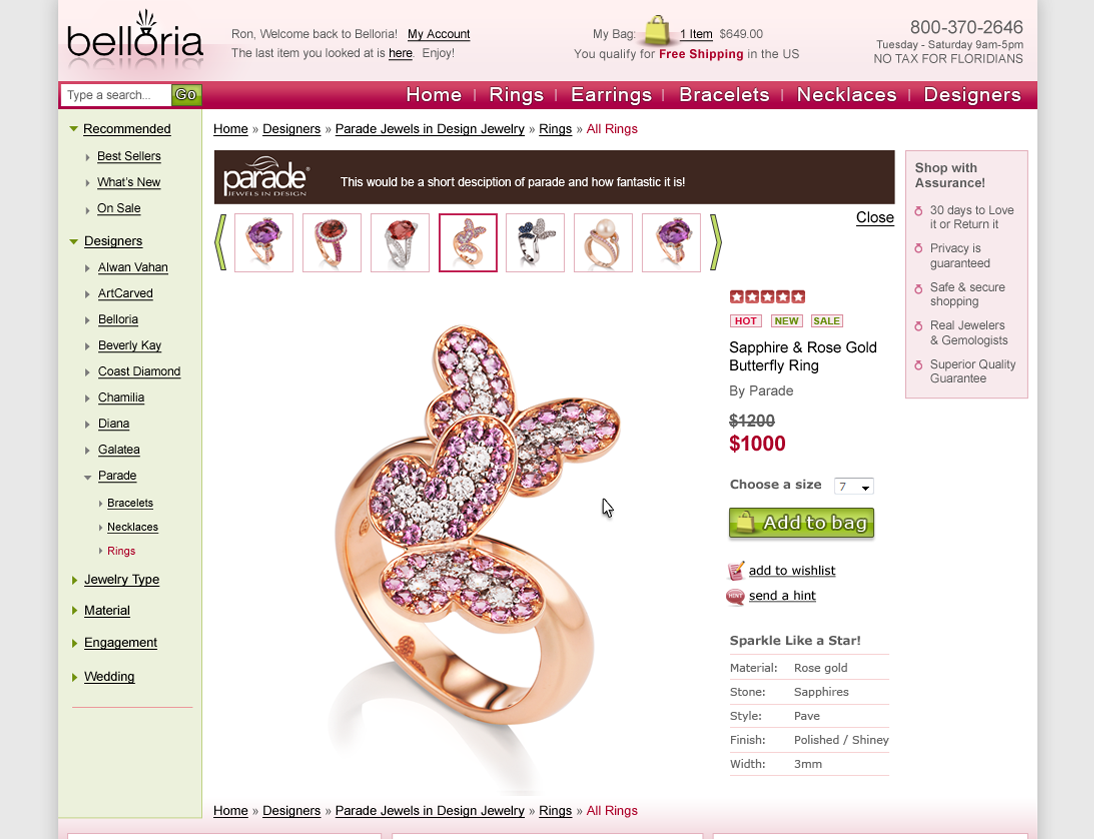Click the Close link near carousel
Viewport: 1094px width, 839px height.
[875, 218]
